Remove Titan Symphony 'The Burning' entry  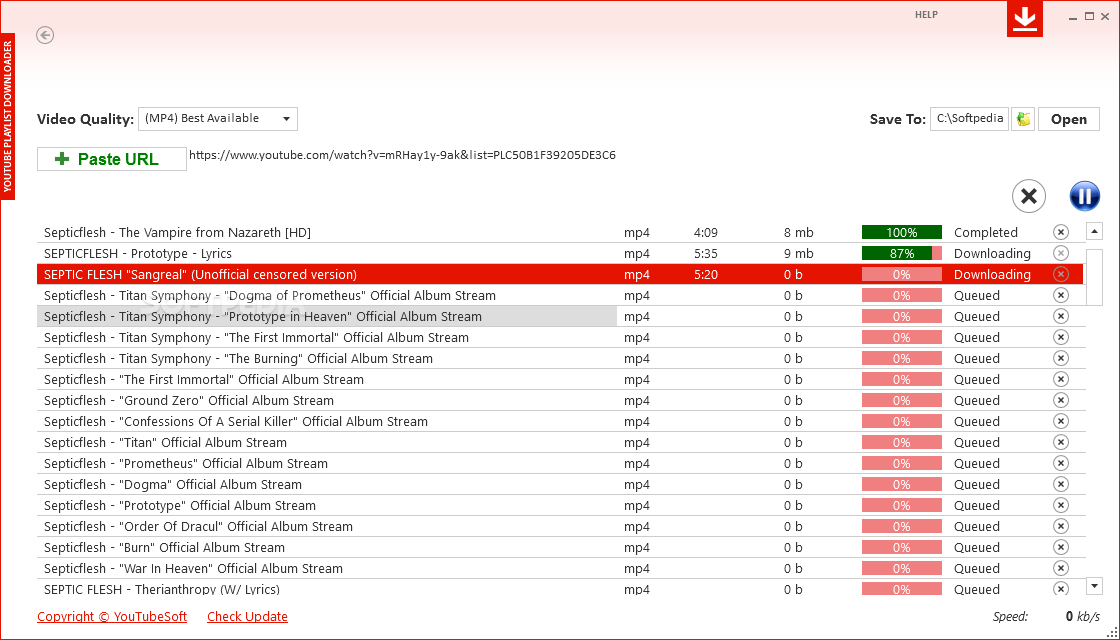click(x=1061, y=358)
